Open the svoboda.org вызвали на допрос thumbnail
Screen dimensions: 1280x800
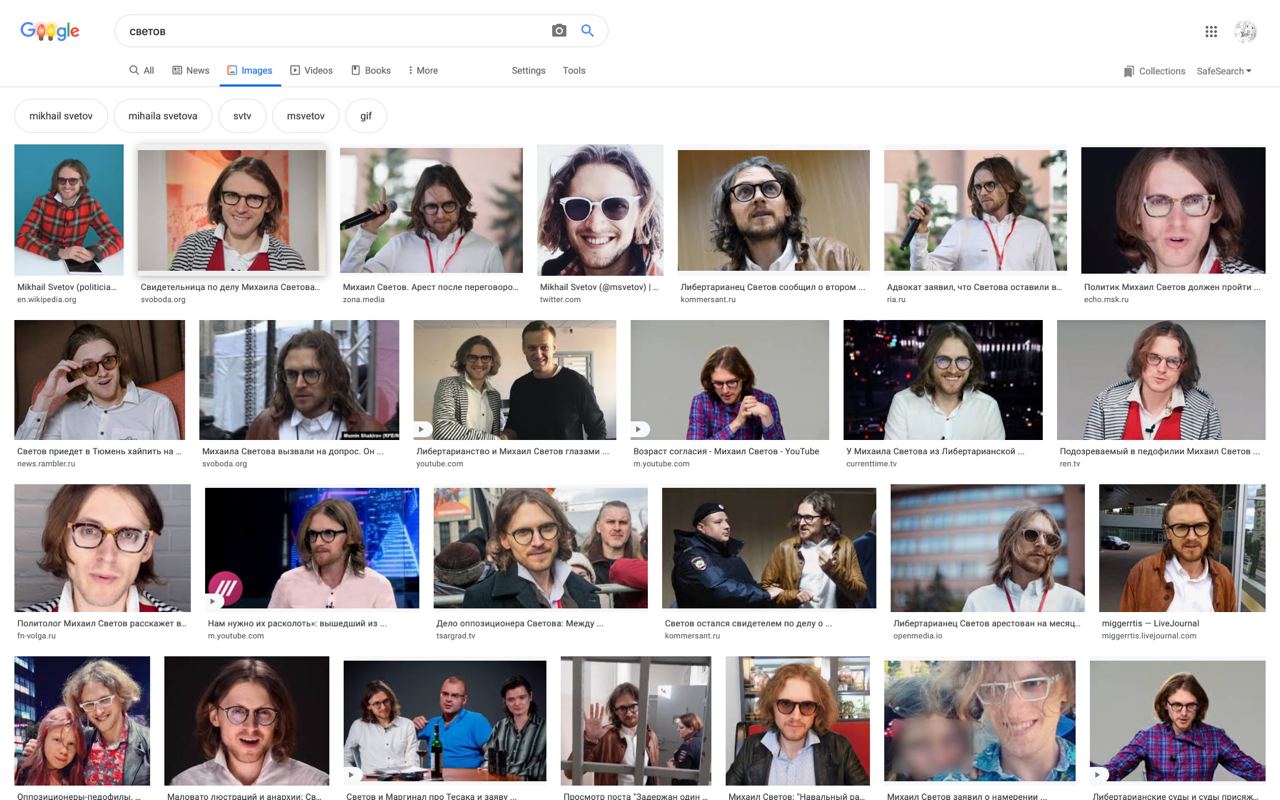click(299, 380)
